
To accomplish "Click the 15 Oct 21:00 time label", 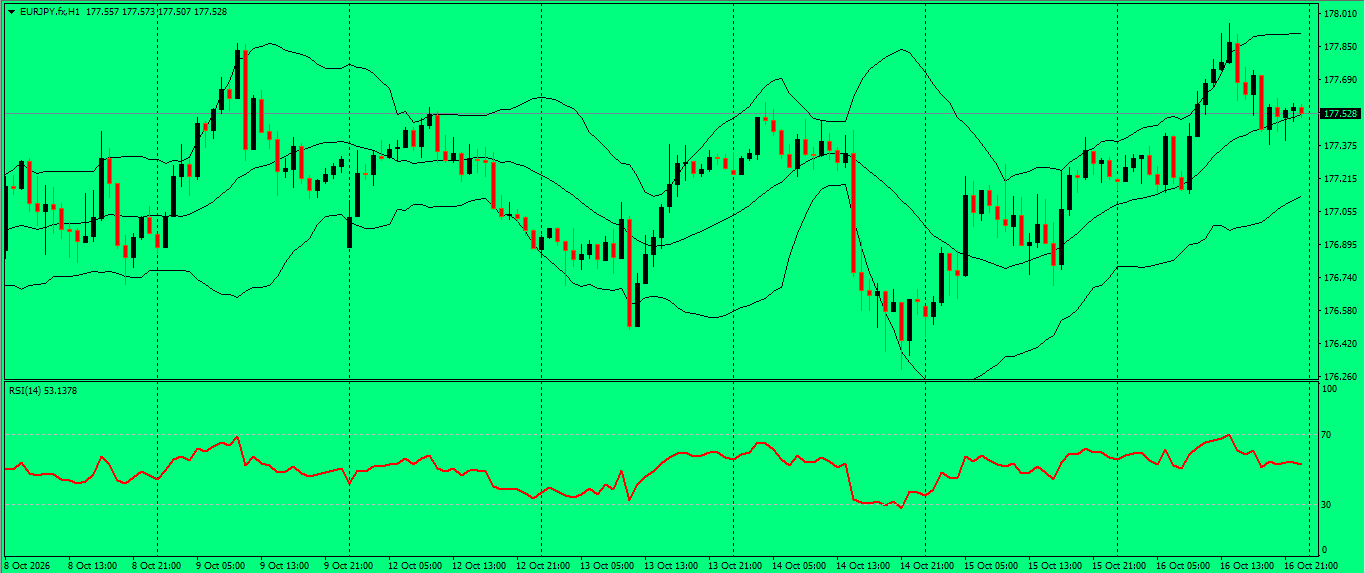I will click(1117, 566).
